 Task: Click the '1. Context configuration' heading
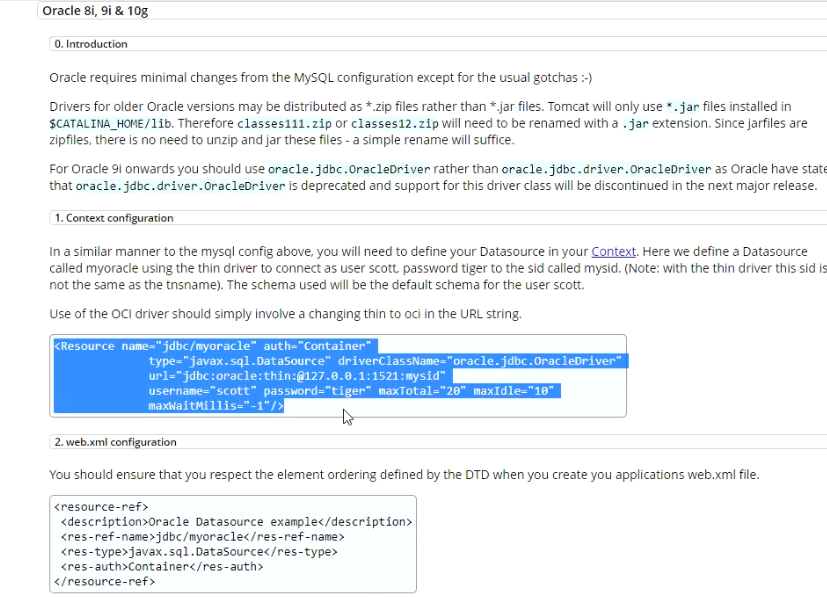[114, 218]
